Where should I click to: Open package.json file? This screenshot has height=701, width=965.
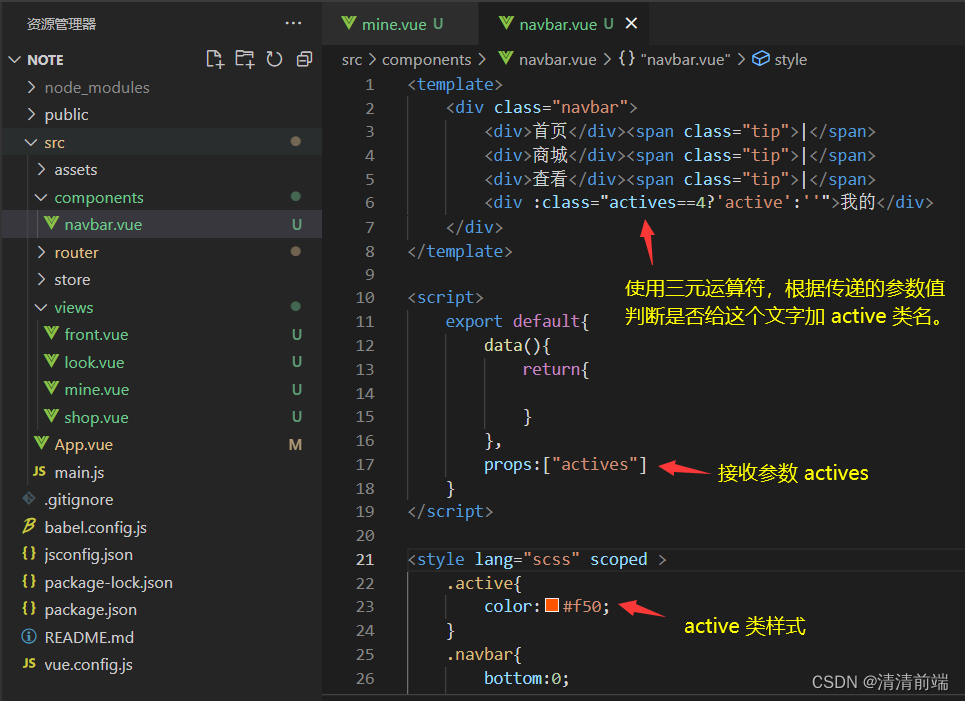(x=161, y=609)
